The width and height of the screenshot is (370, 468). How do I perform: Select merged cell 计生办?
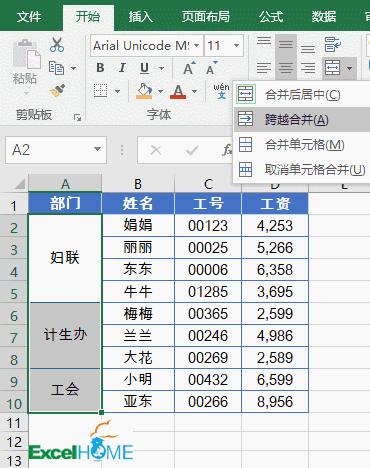65,335
